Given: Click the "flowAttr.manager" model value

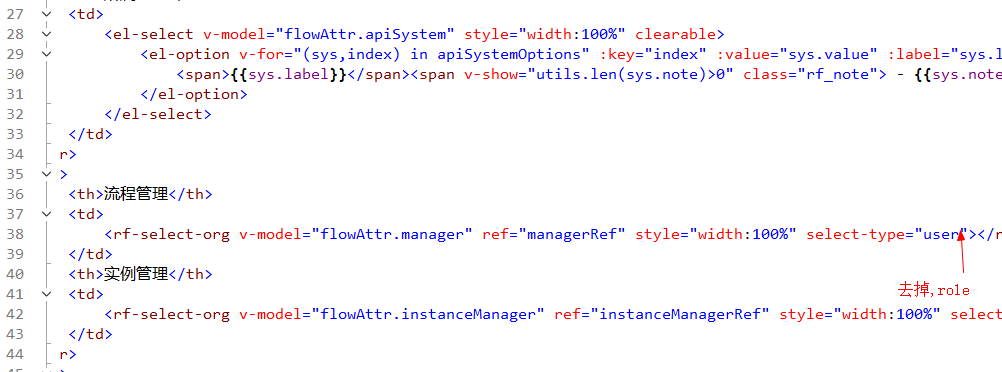Looking at the screenshot, I should [392, 234].
